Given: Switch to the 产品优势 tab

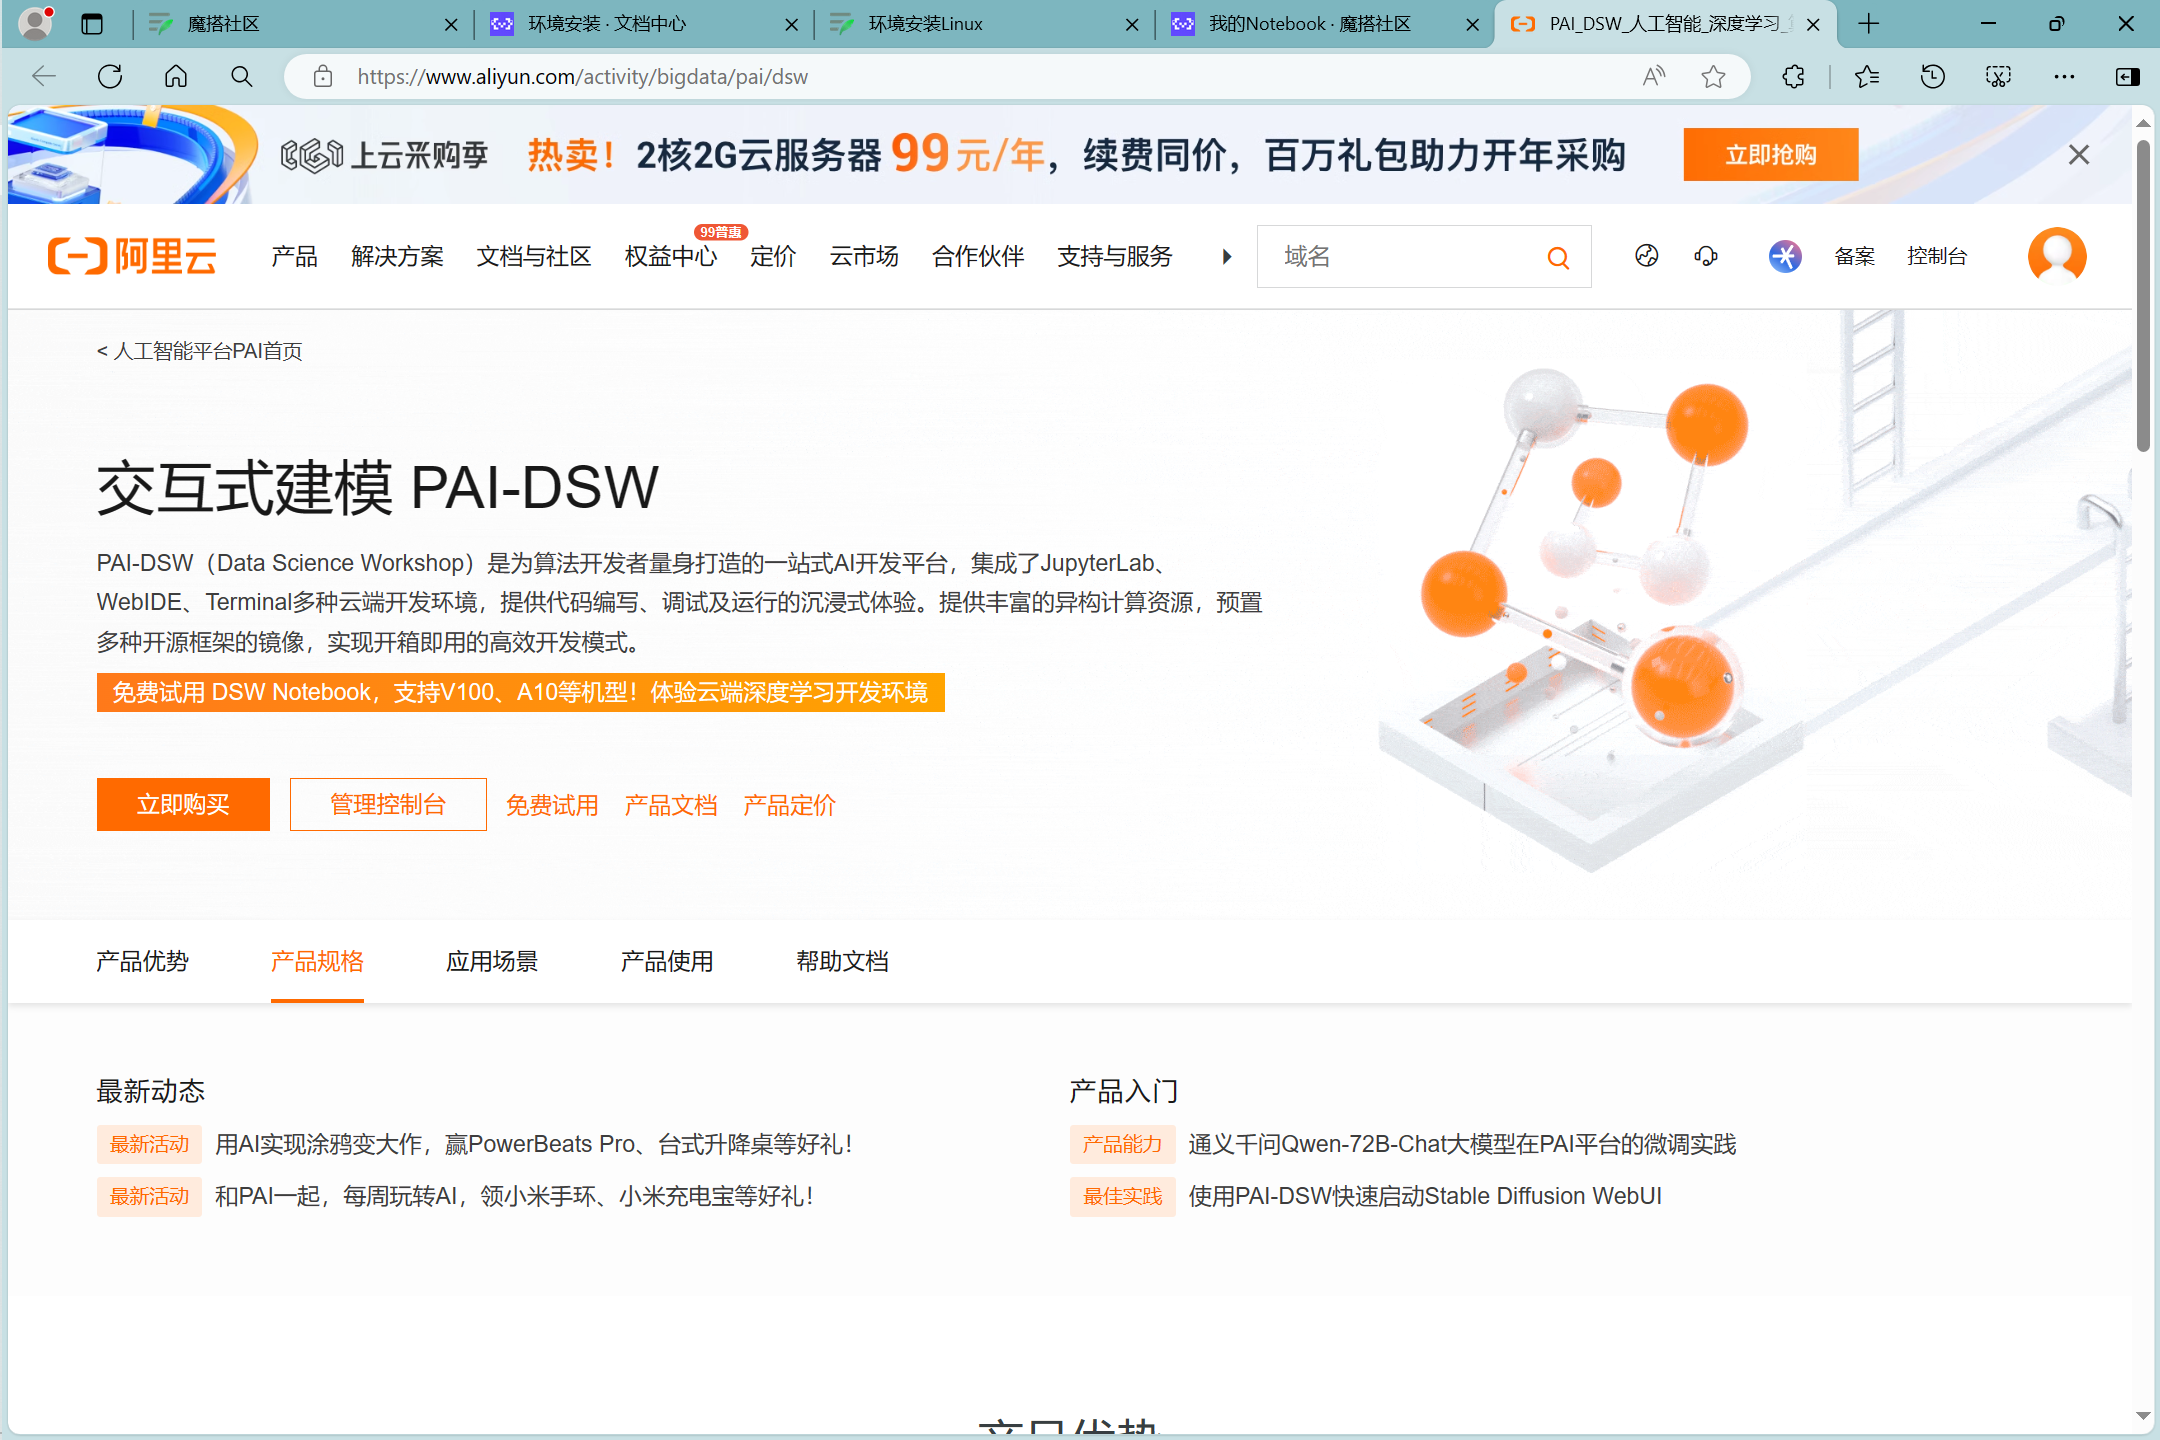Looking at the screenshot, I should [142, 962].
